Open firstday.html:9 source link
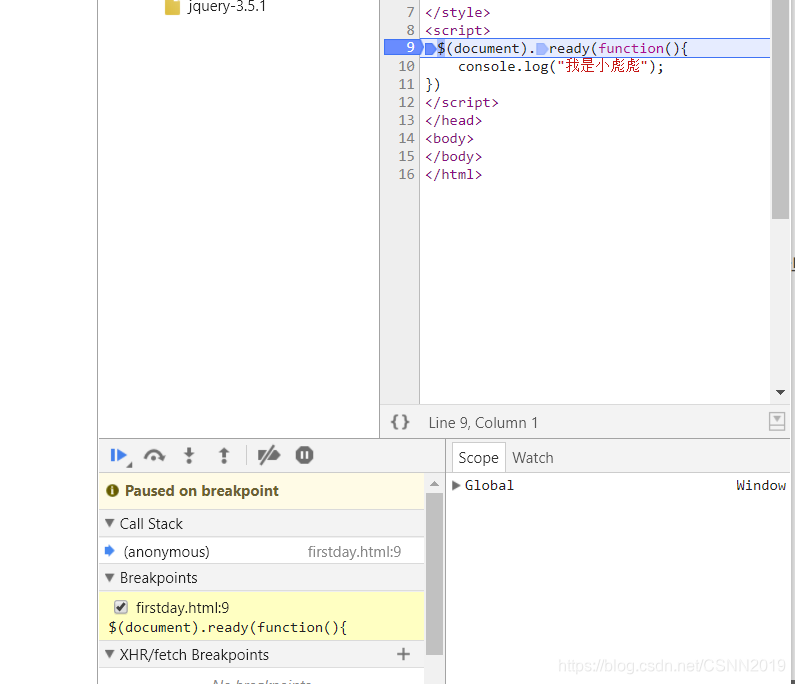This screenshot has width=795, height=684. 354,552
